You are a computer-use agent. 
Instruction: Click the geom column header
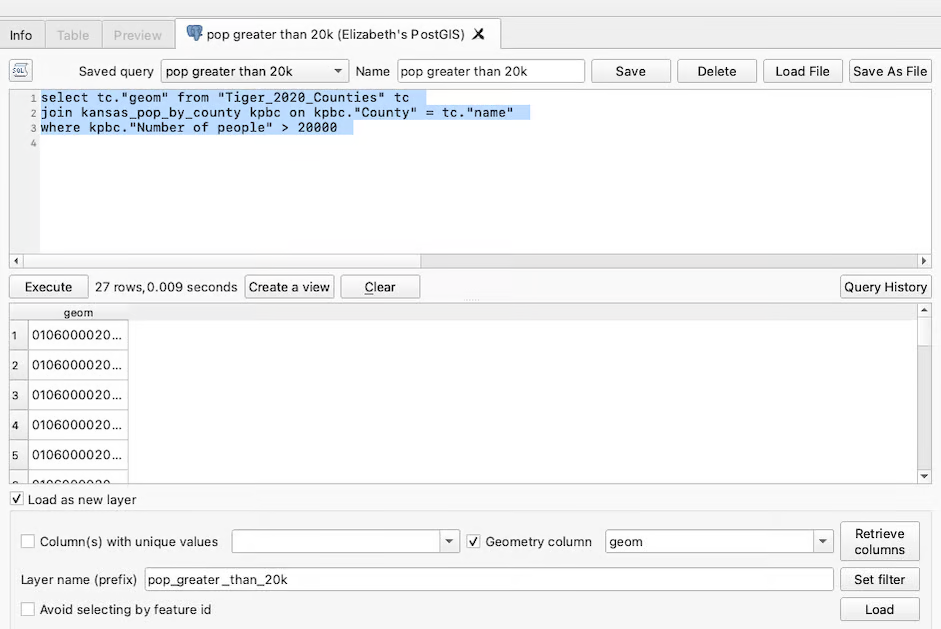[x=78, y=313]
